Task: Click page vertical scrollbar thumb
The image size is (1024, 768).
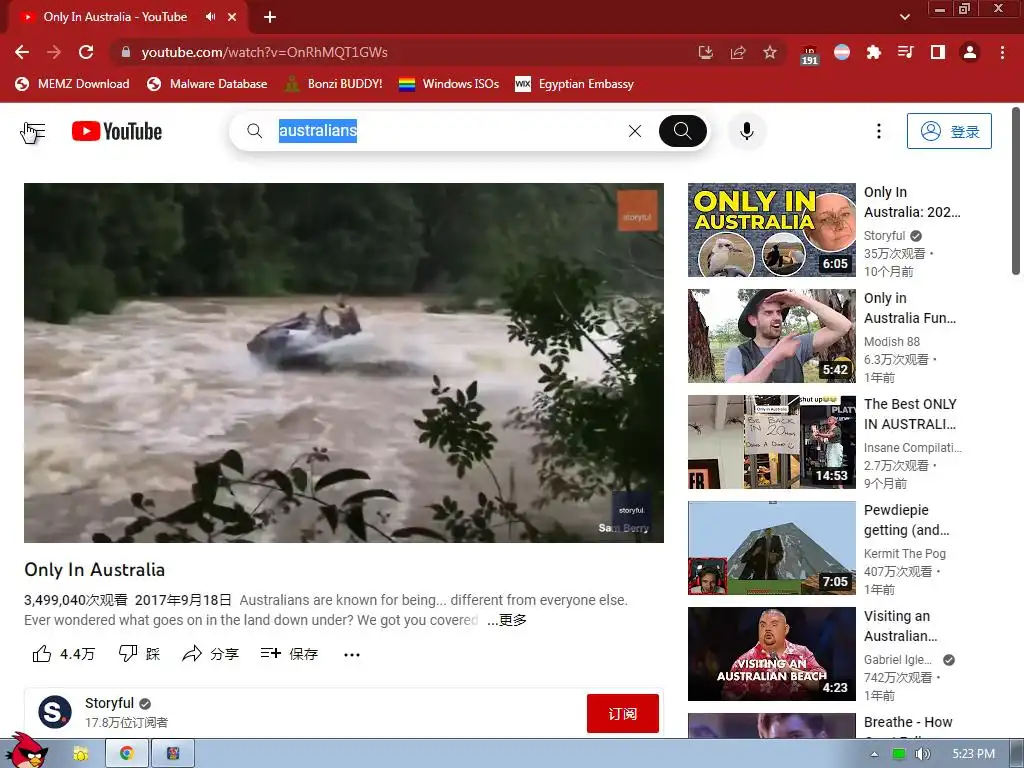Action: (x=1016, y=191)
